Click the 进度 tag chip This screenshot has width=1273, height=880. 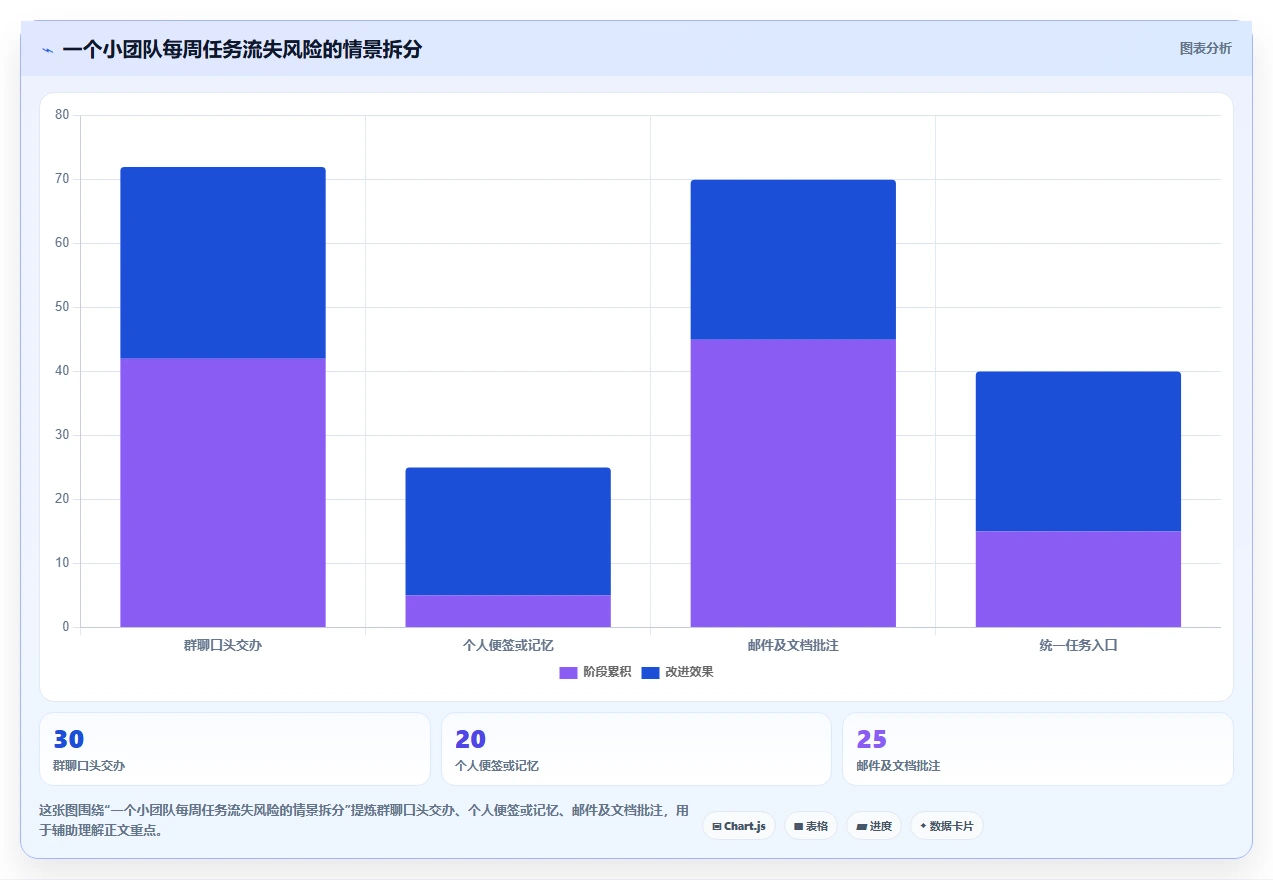(x=874, y=826)
